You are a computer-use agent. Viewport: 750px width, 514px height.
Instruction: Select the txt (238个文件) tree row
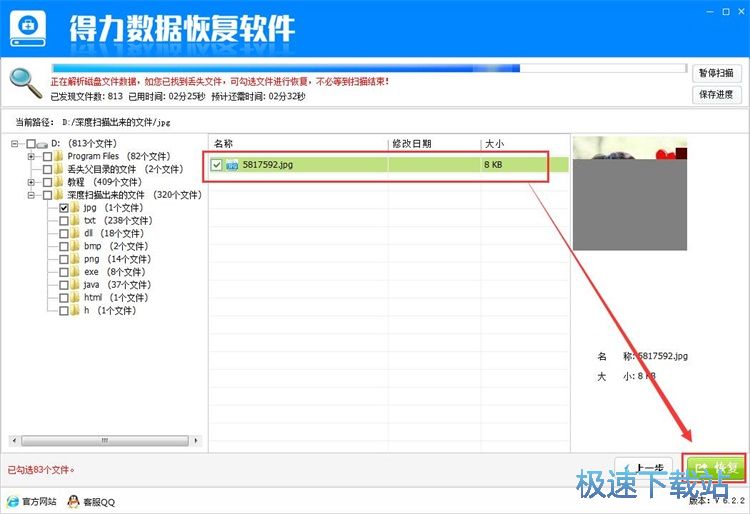click(118, 221)
